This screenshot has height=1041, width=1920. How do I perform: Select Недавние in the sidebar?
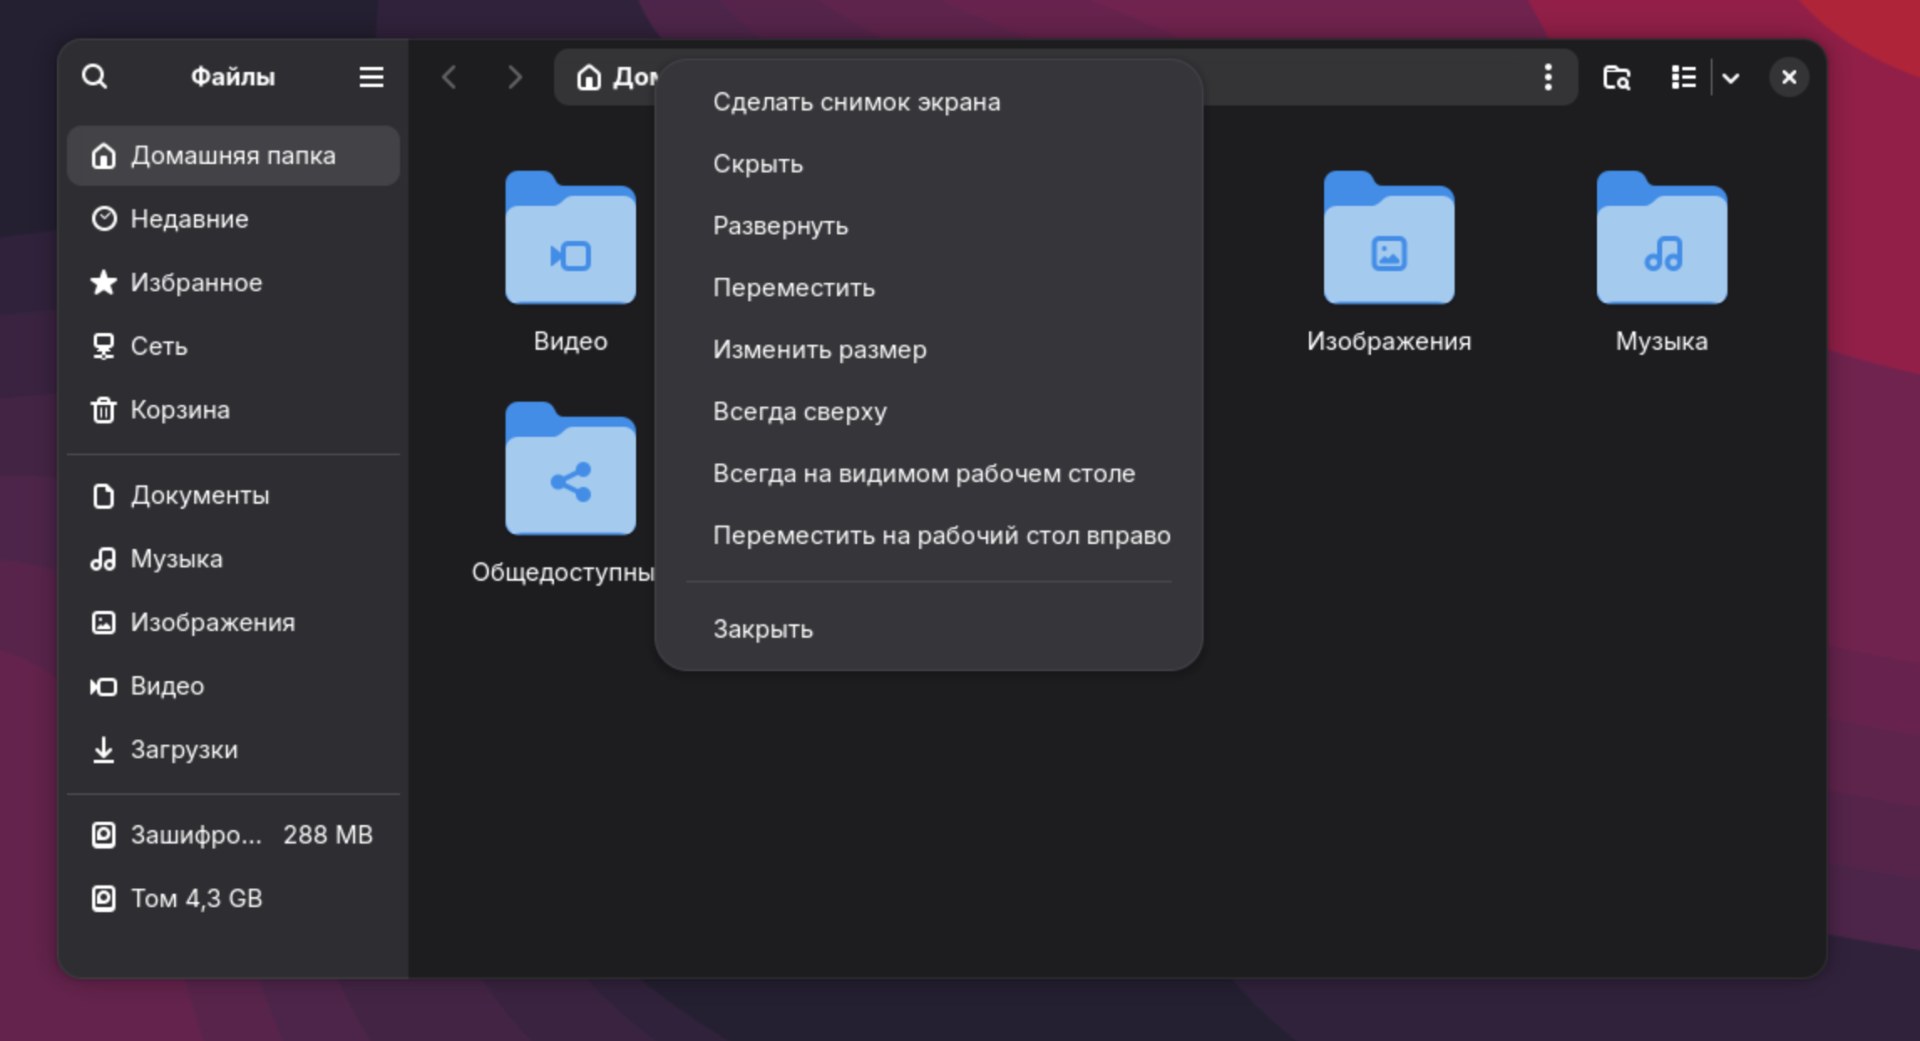coord(189,219)
